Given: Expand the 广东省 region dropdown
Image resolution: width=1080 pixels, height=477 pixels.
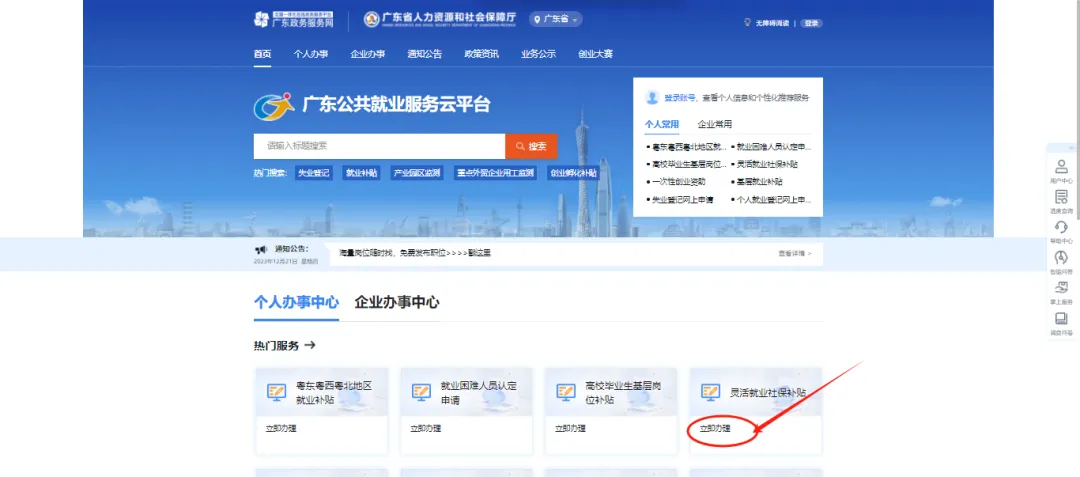Looking at the screenshot, I should point(556,20).
